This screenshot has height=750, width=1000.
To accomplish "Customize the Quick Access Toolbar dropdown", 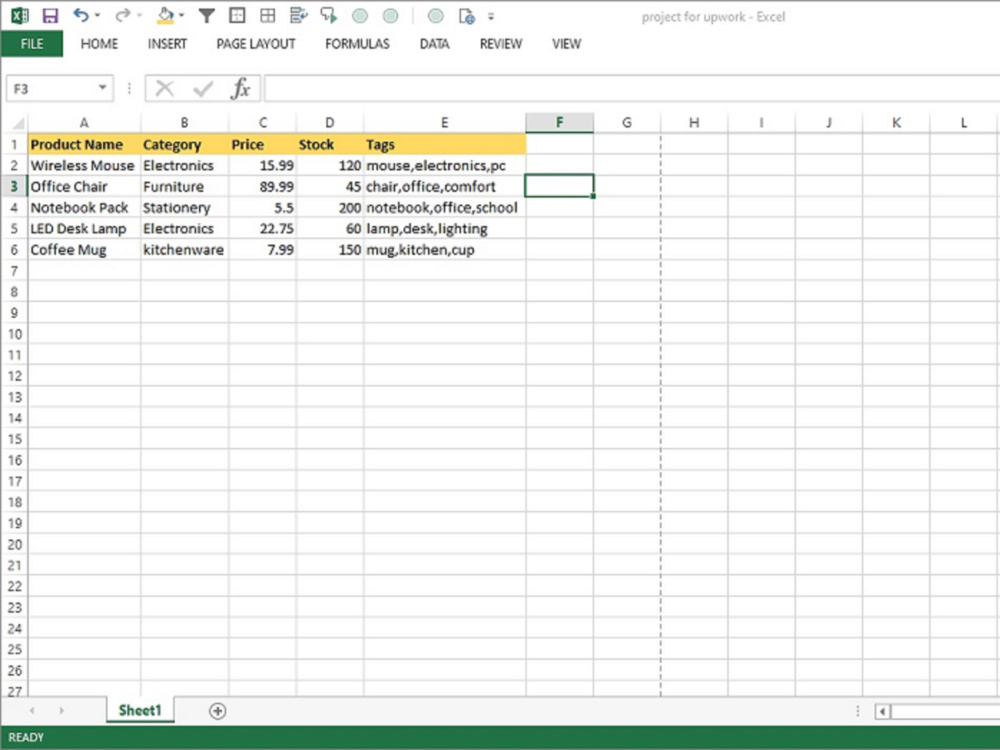I will pyautogui.click(x=491, y=17).
